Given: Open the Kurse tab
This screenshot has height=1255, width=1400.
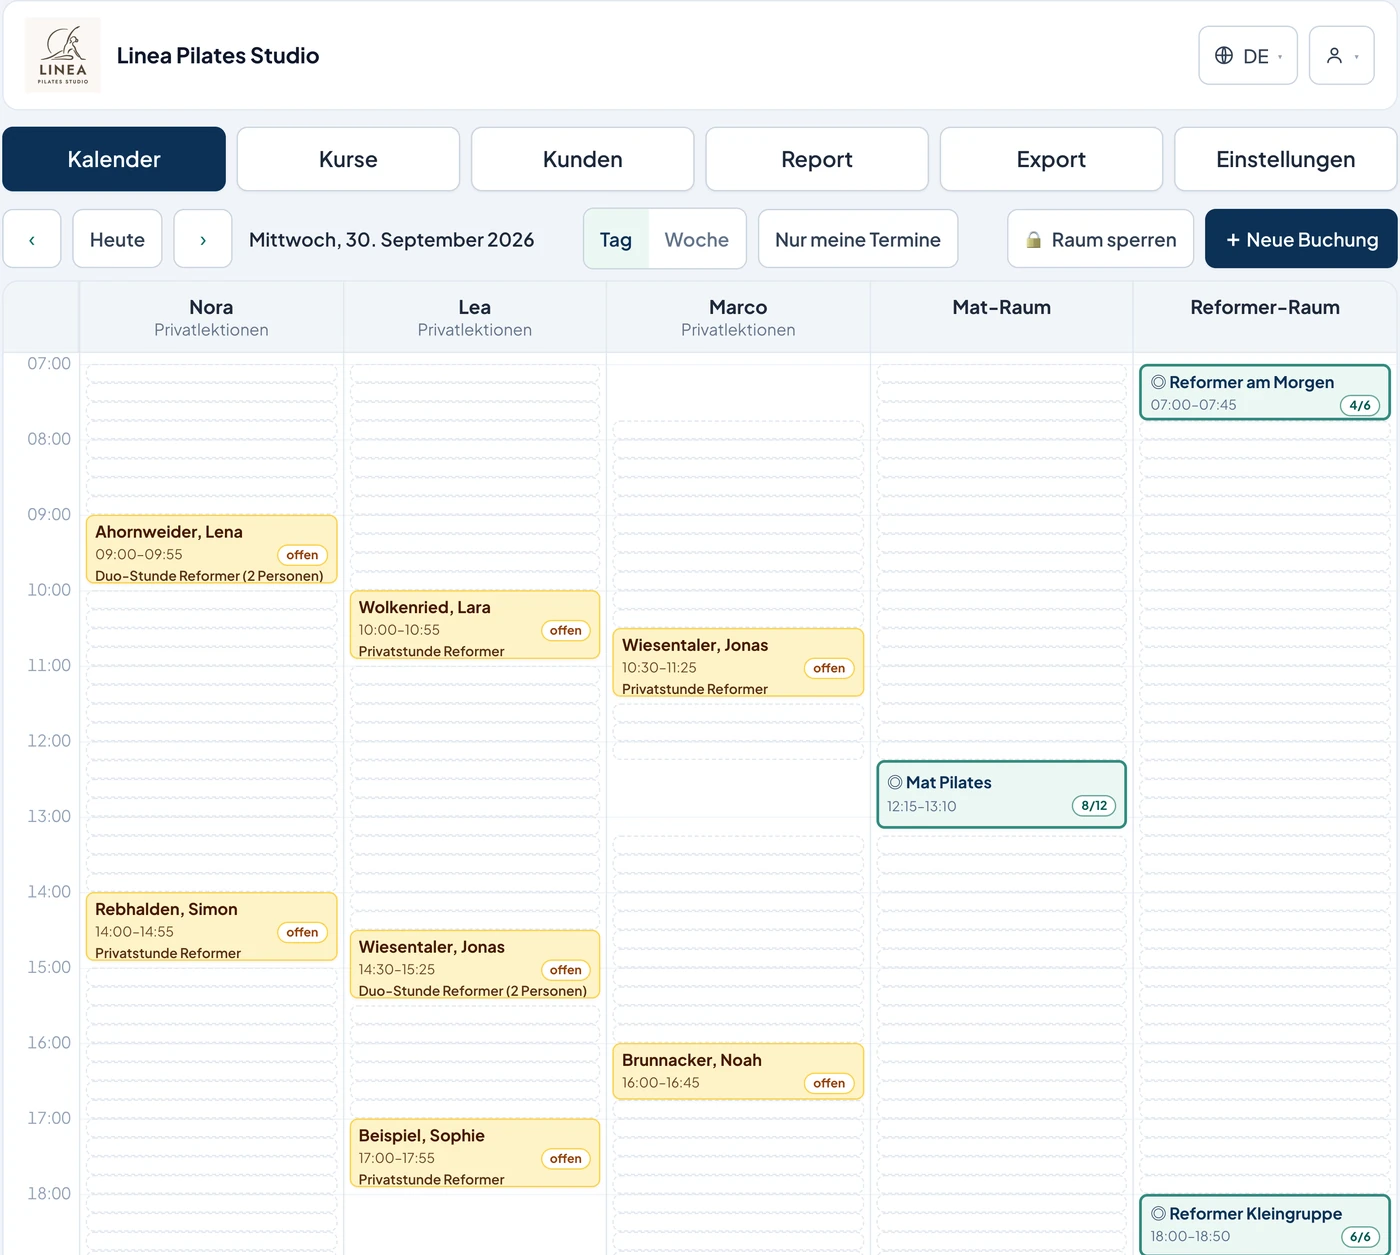Looking at the screenshot, I should coord(348,159).
